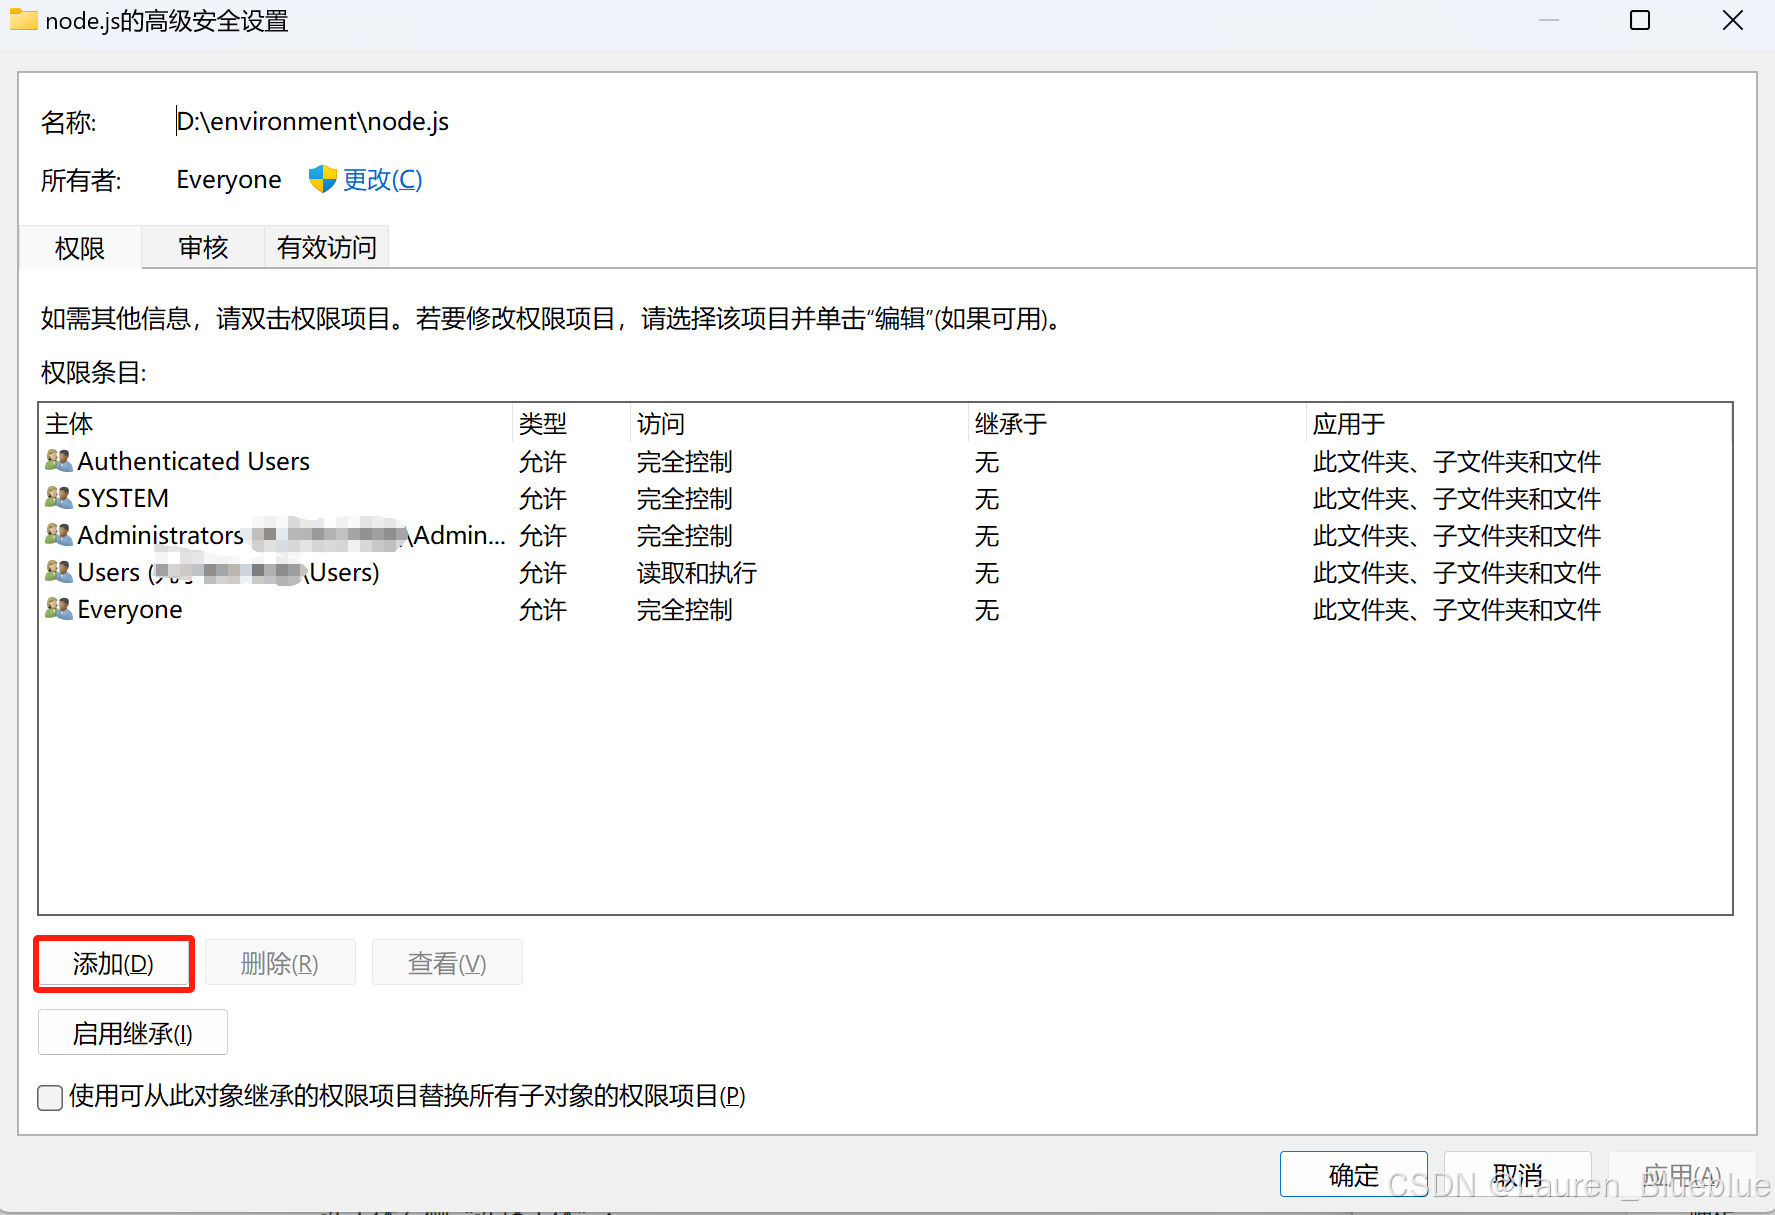Viewport: 1775px width, 1215px height.
Task: Click 允许 in the Authenticated Users row
Action: pyautogui.click(x=542, y=462)
